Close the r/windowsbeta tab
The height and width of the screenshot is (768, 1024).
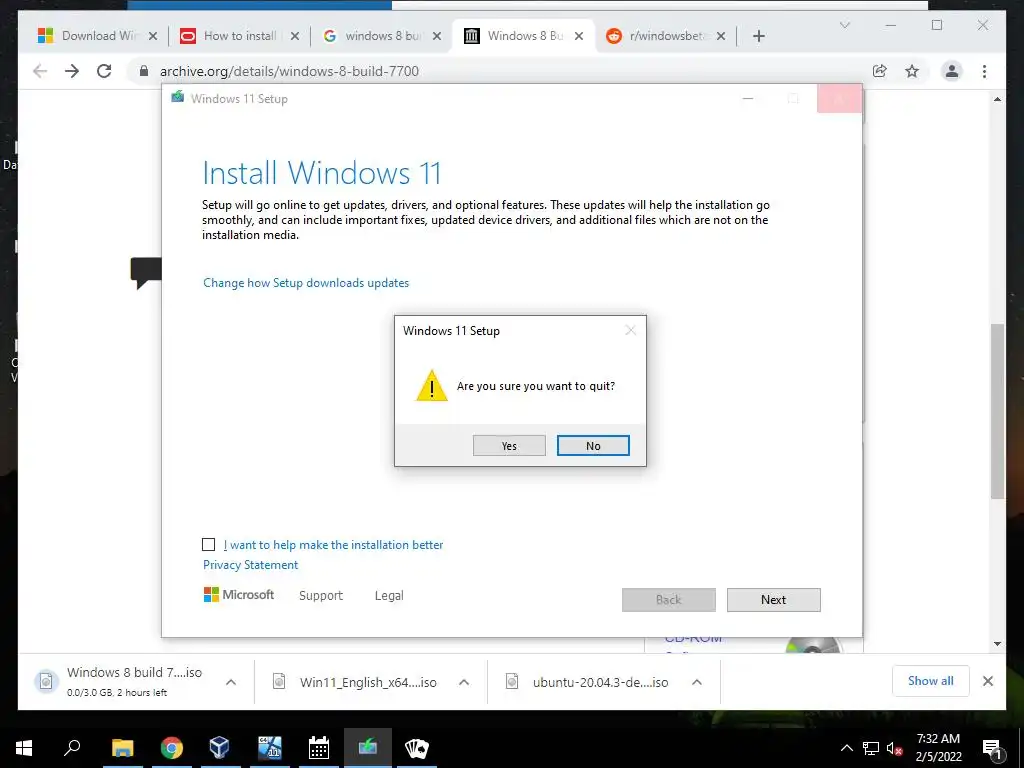721,36
